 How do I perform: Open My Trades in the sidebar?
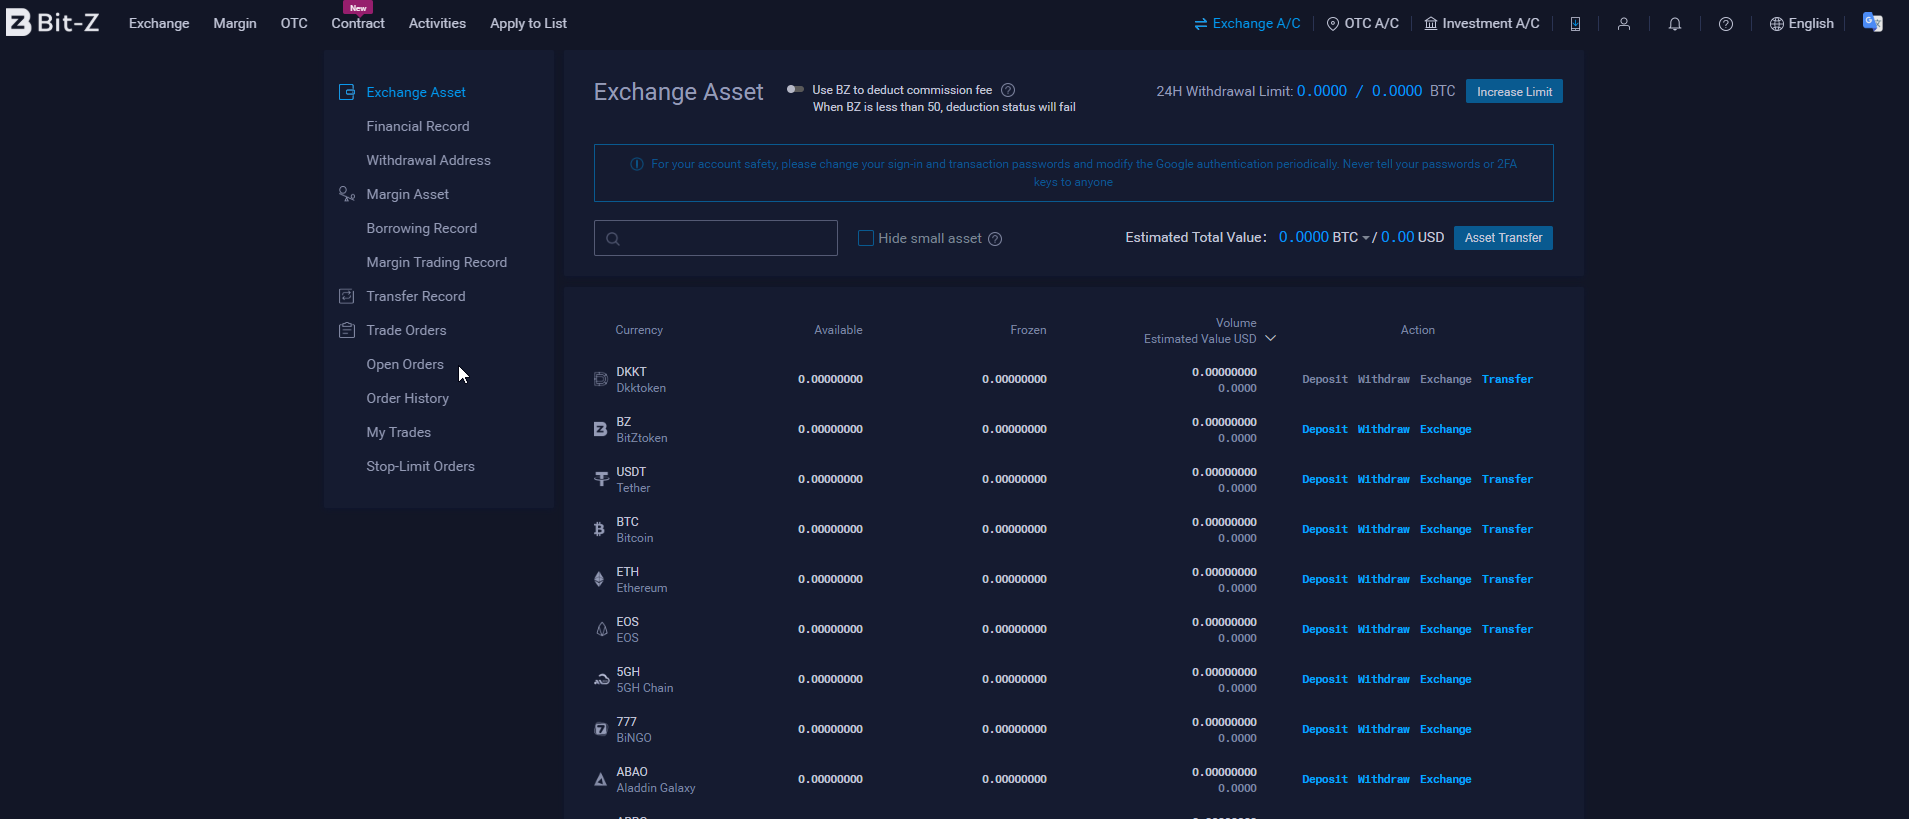[x=398, y=432]
